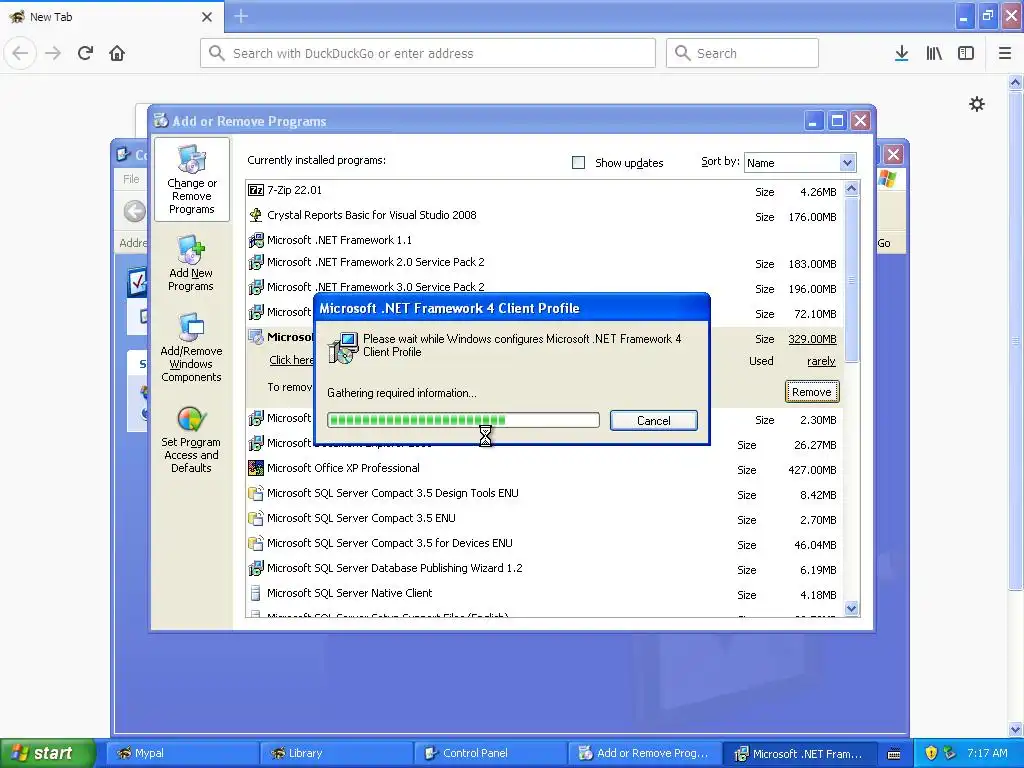The height and width of the screenshot is (768, 1024).
Task: Open Add/Remove Windows Components
Action: (x=191, y=347)
